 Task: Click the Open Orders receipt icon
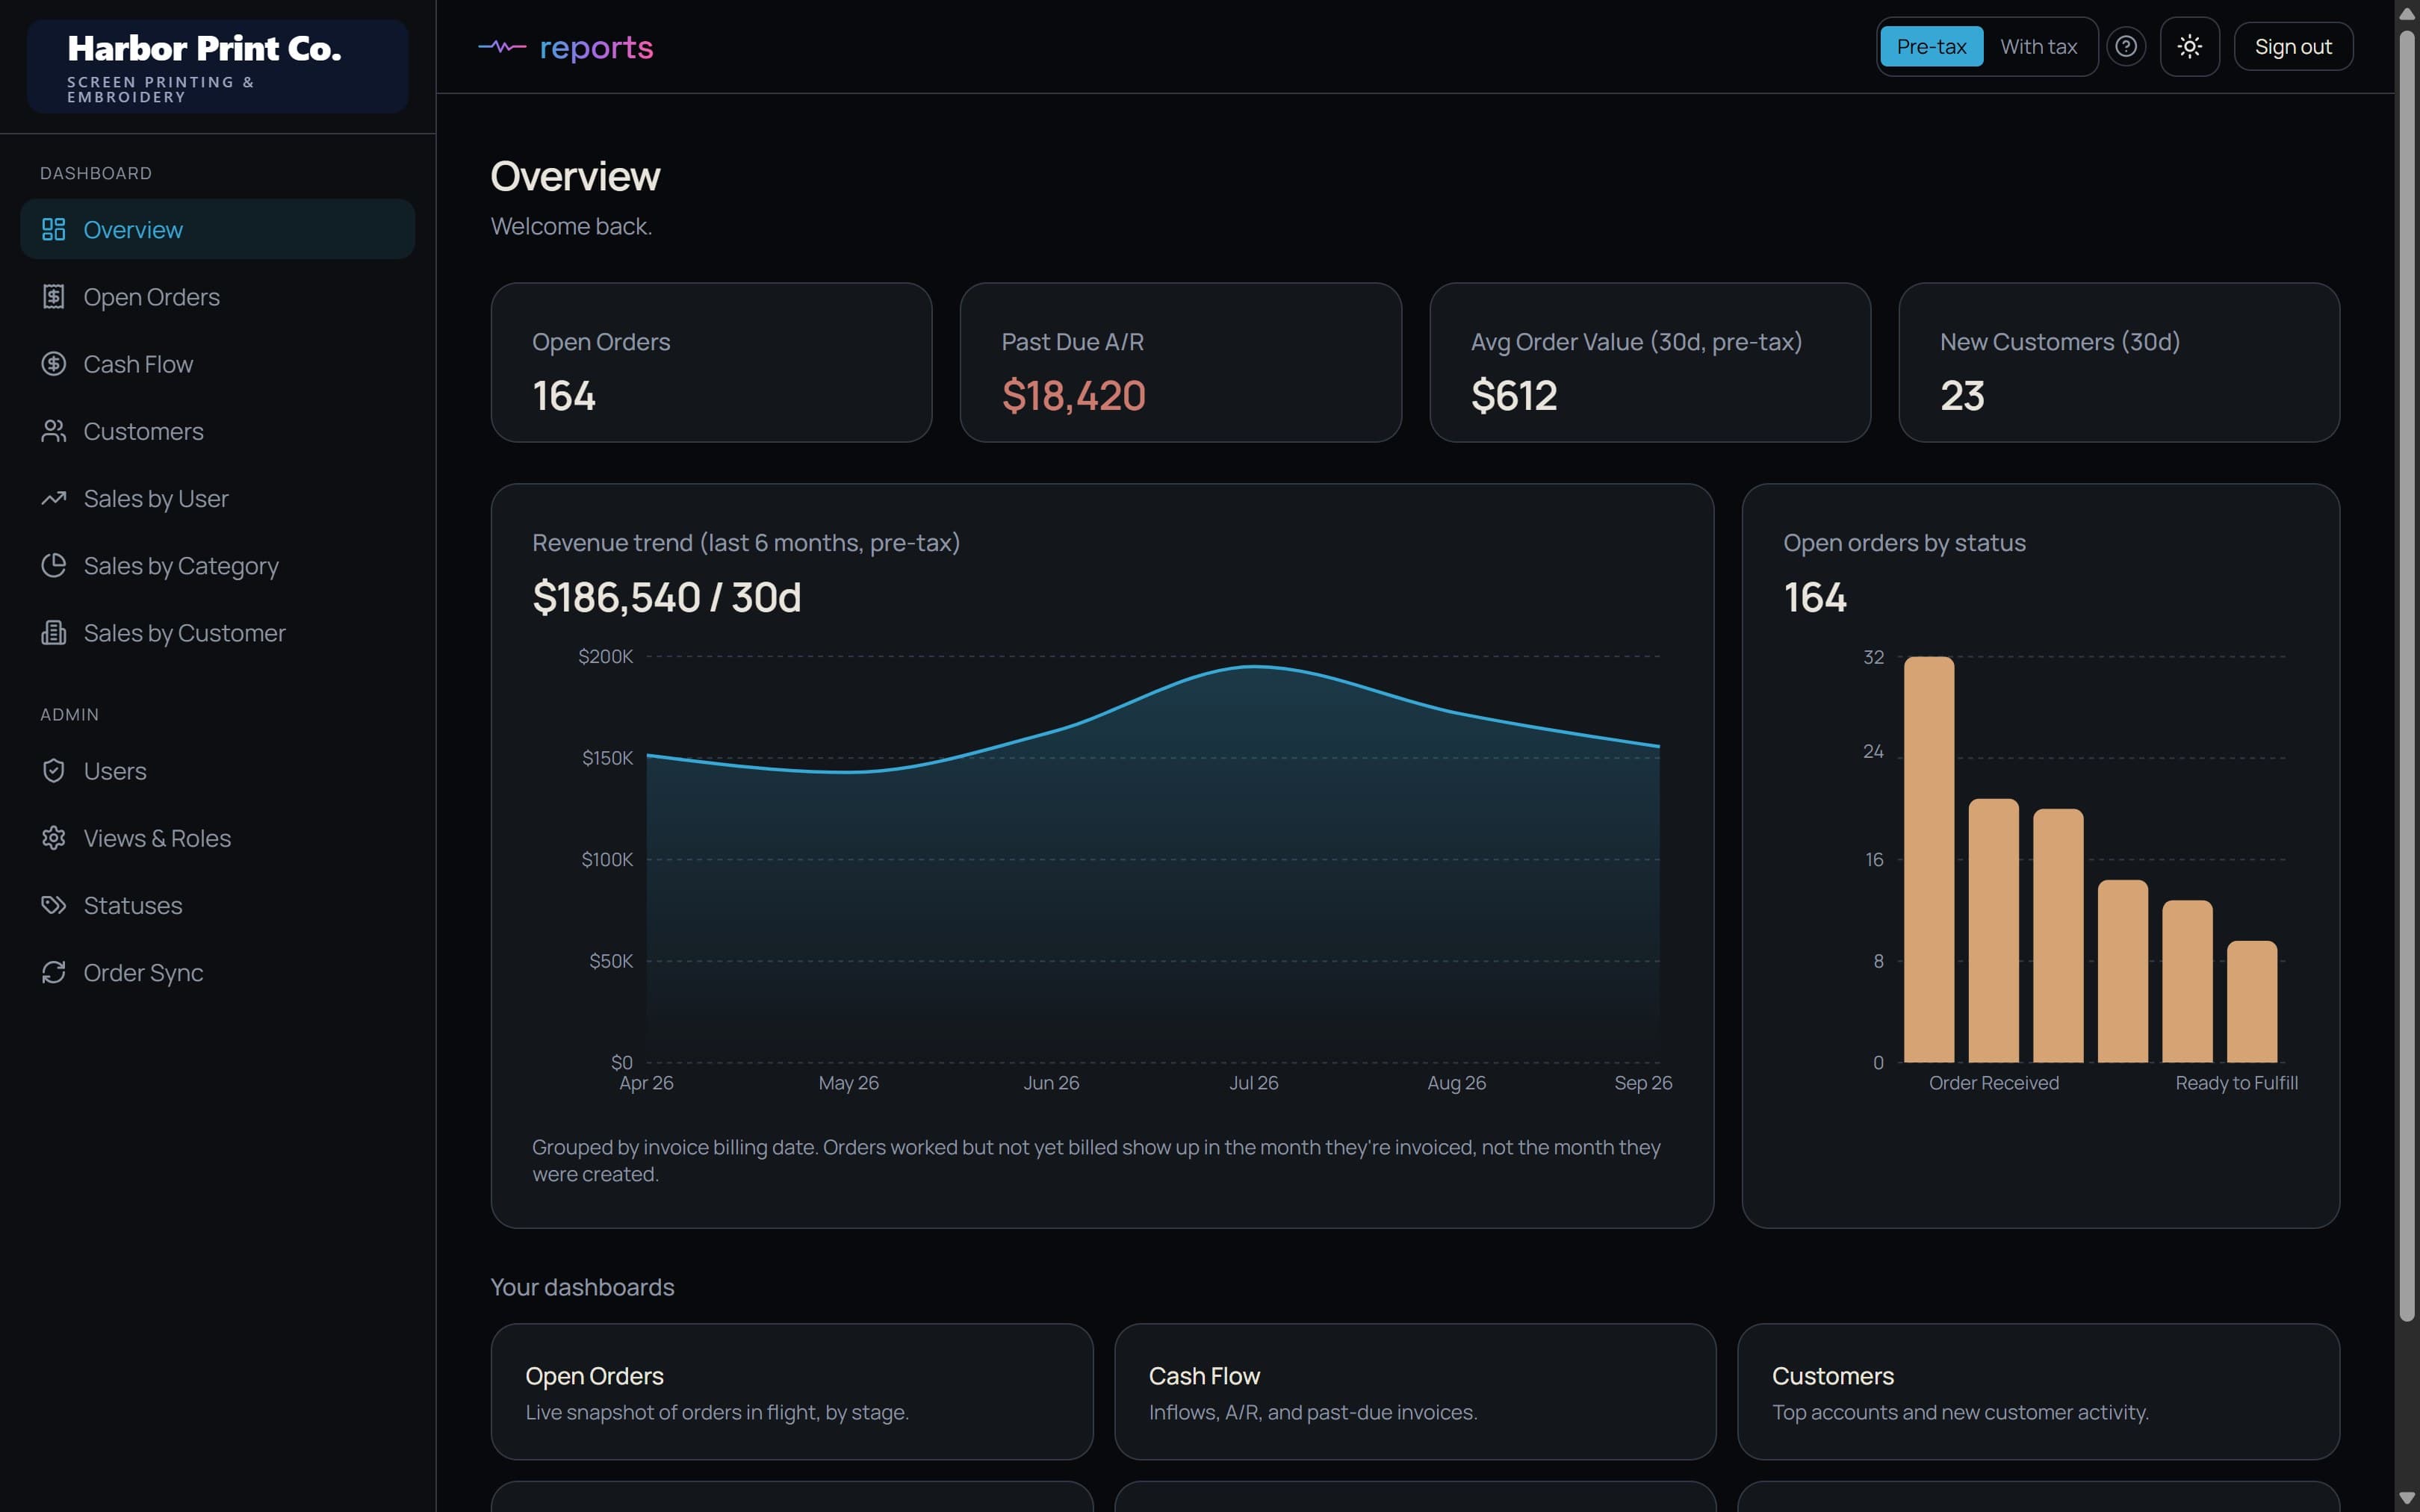point(54,296)
